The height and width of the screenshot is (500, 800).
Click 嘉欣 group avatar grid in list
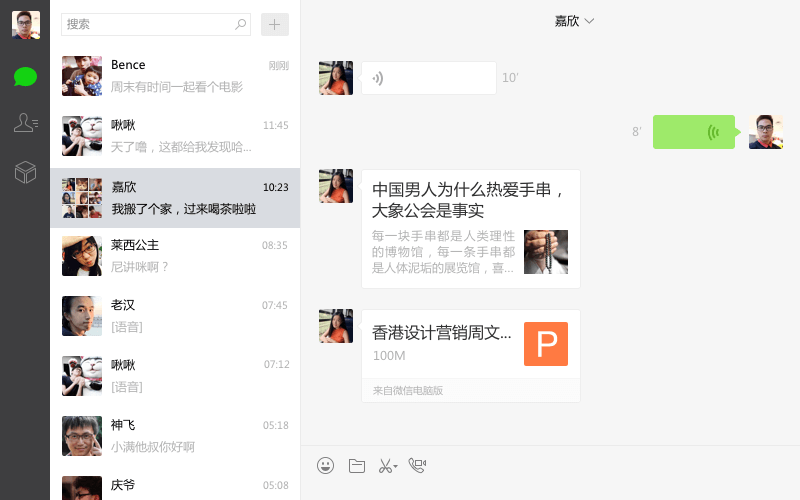82,198
